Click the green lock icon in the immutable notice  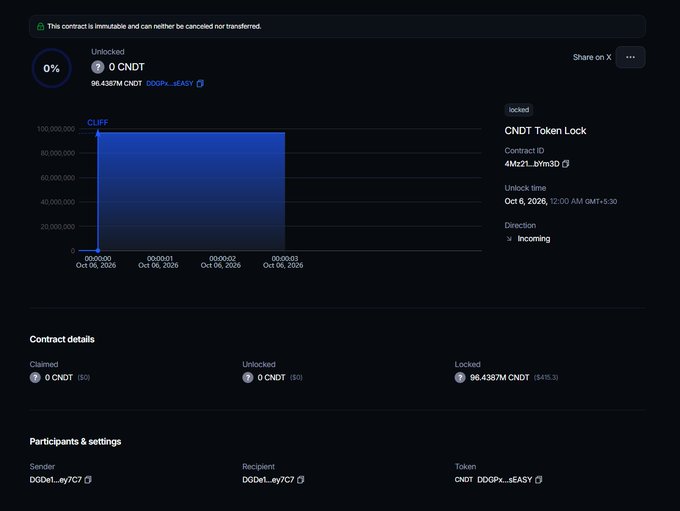pos(40,26)
